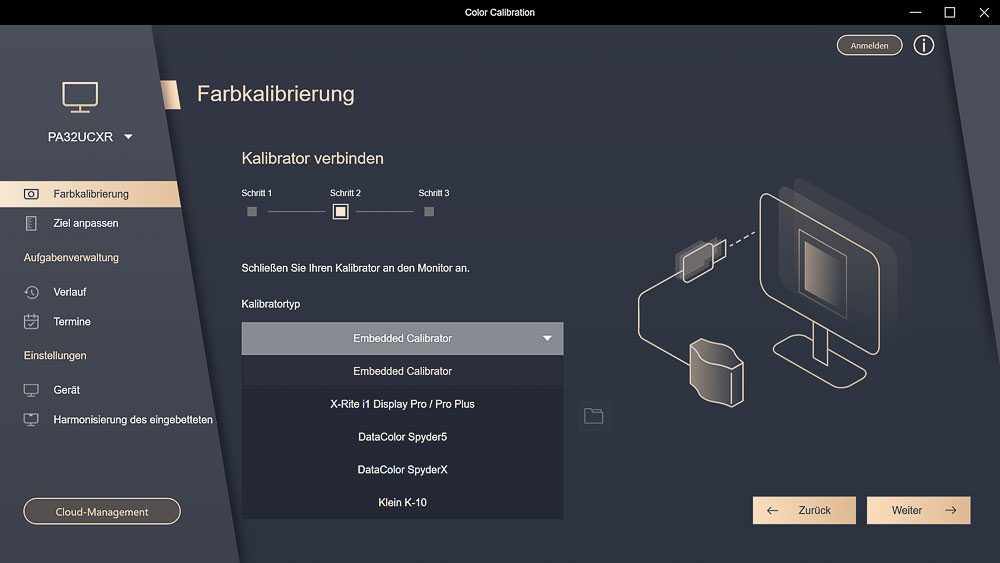Click the Anmelden button

point(869,45)
